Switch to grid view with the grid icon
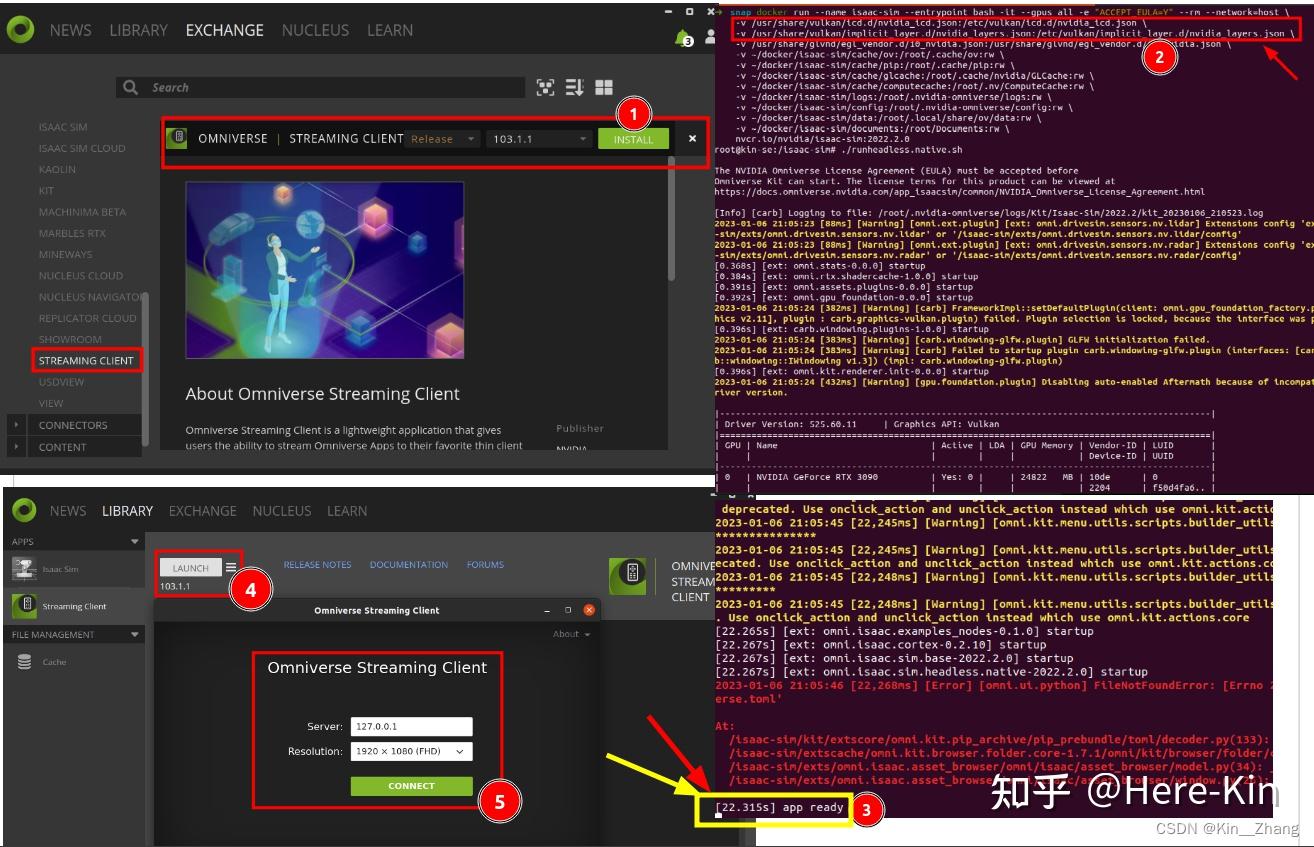Screen dimensions: 1314x847 point(604,88)
